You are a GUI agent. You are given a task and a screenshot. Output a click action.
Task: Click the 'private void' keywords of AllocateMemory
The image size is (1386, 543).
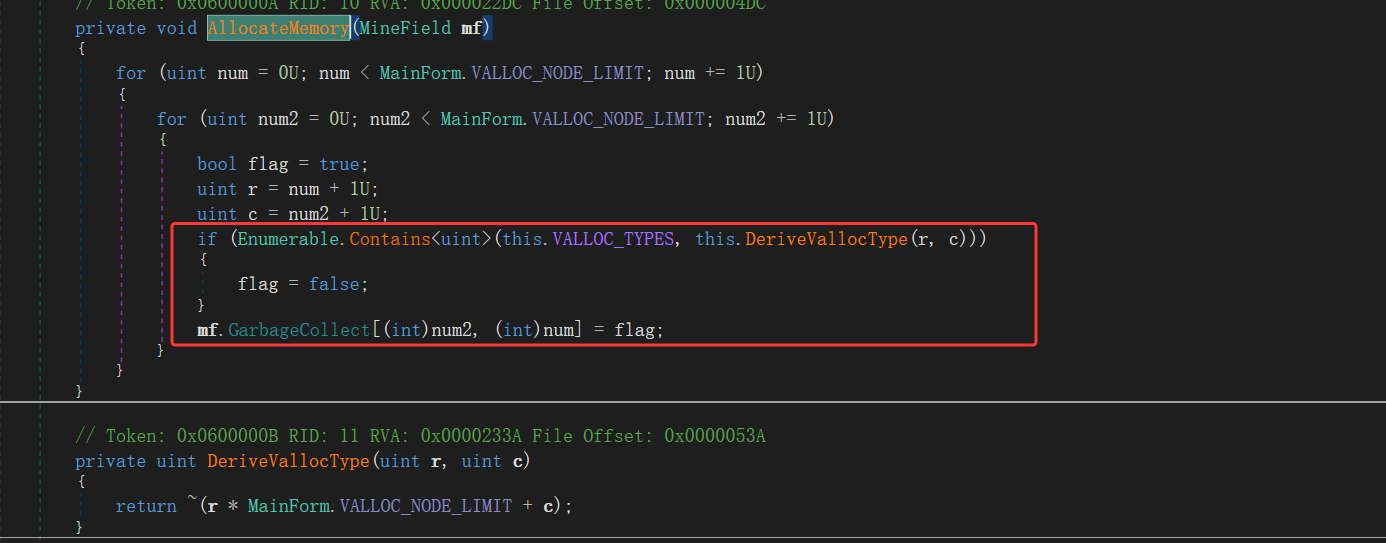click(x=136, y=28)
